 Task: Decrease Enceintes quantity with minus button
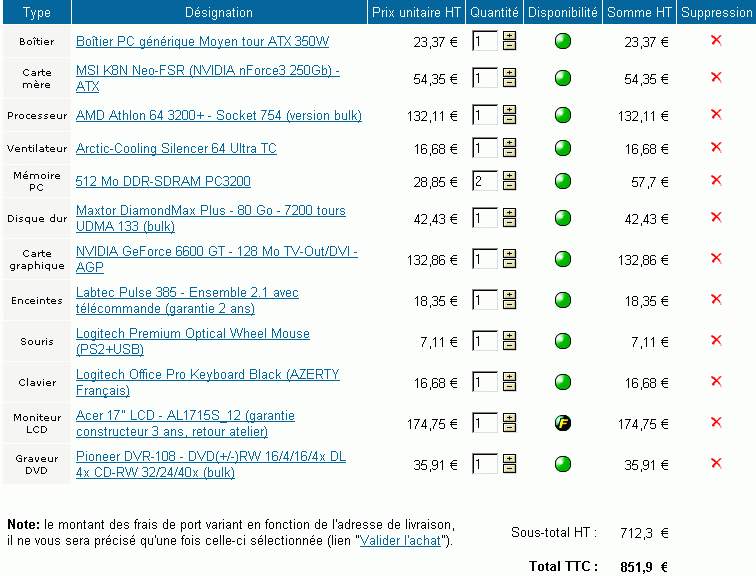coord(509,305)
